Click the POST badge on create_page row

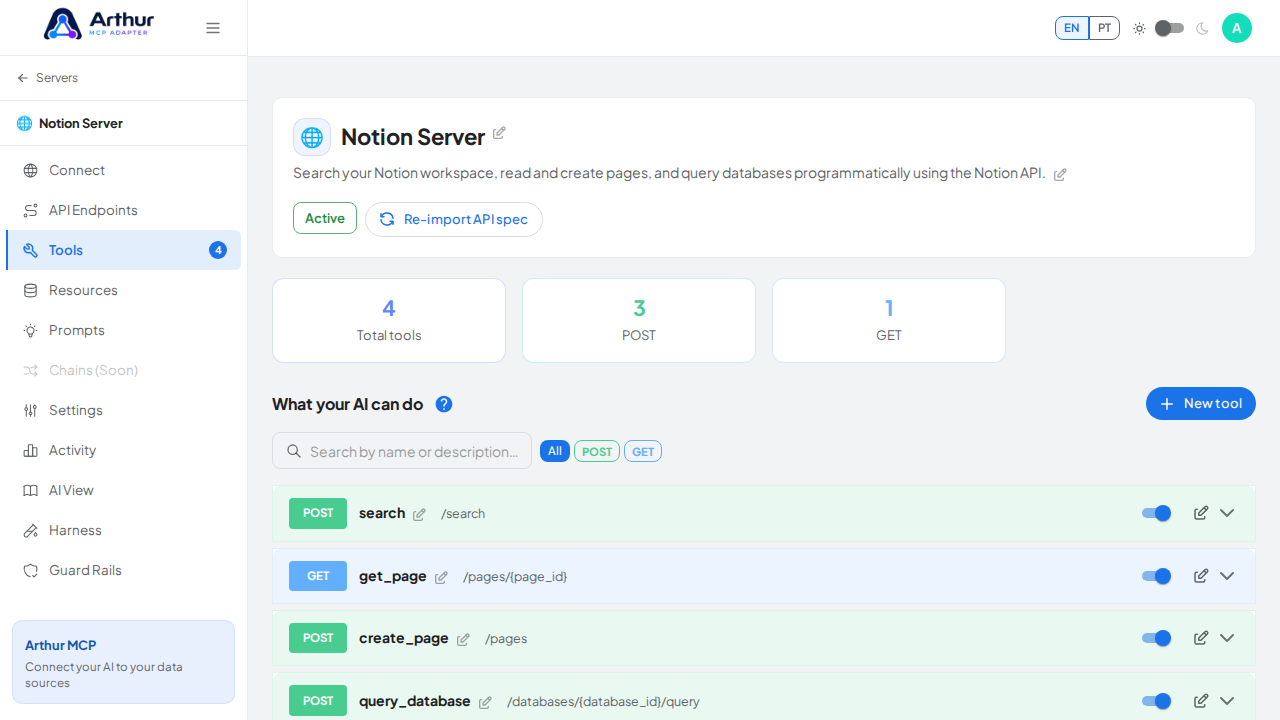point(318,638)
